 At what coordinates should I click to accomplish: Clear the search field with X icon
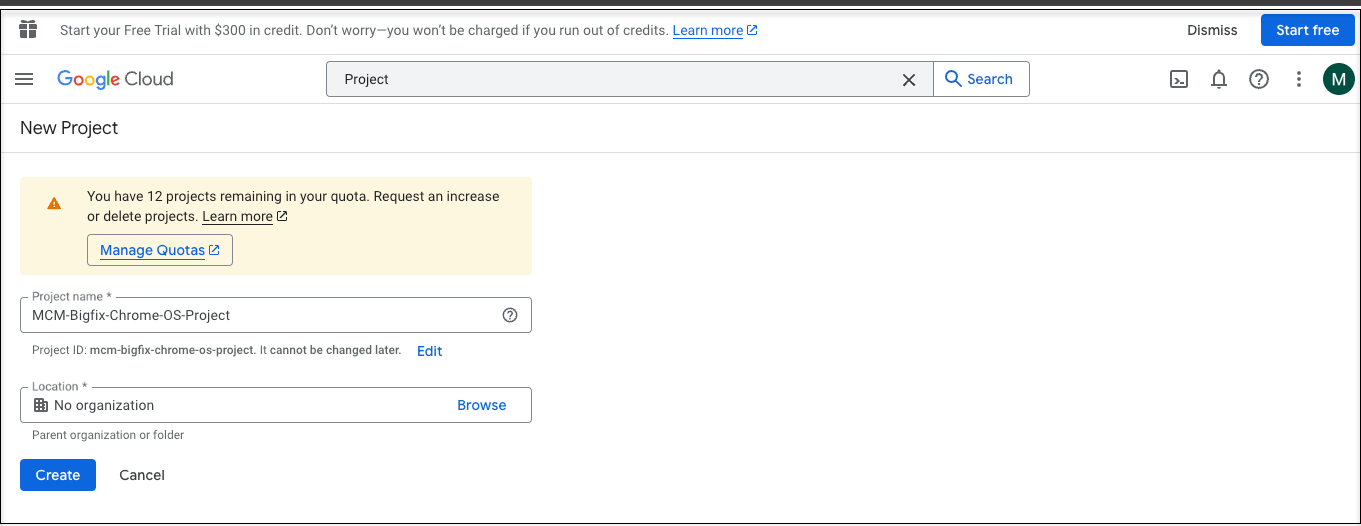tap(909, 80)
